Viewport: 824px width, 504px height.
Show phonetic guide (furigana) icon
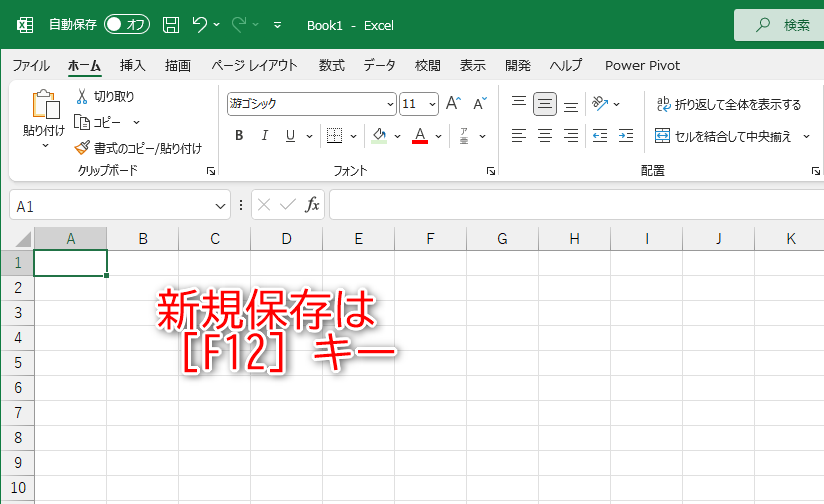click(464, 136)
